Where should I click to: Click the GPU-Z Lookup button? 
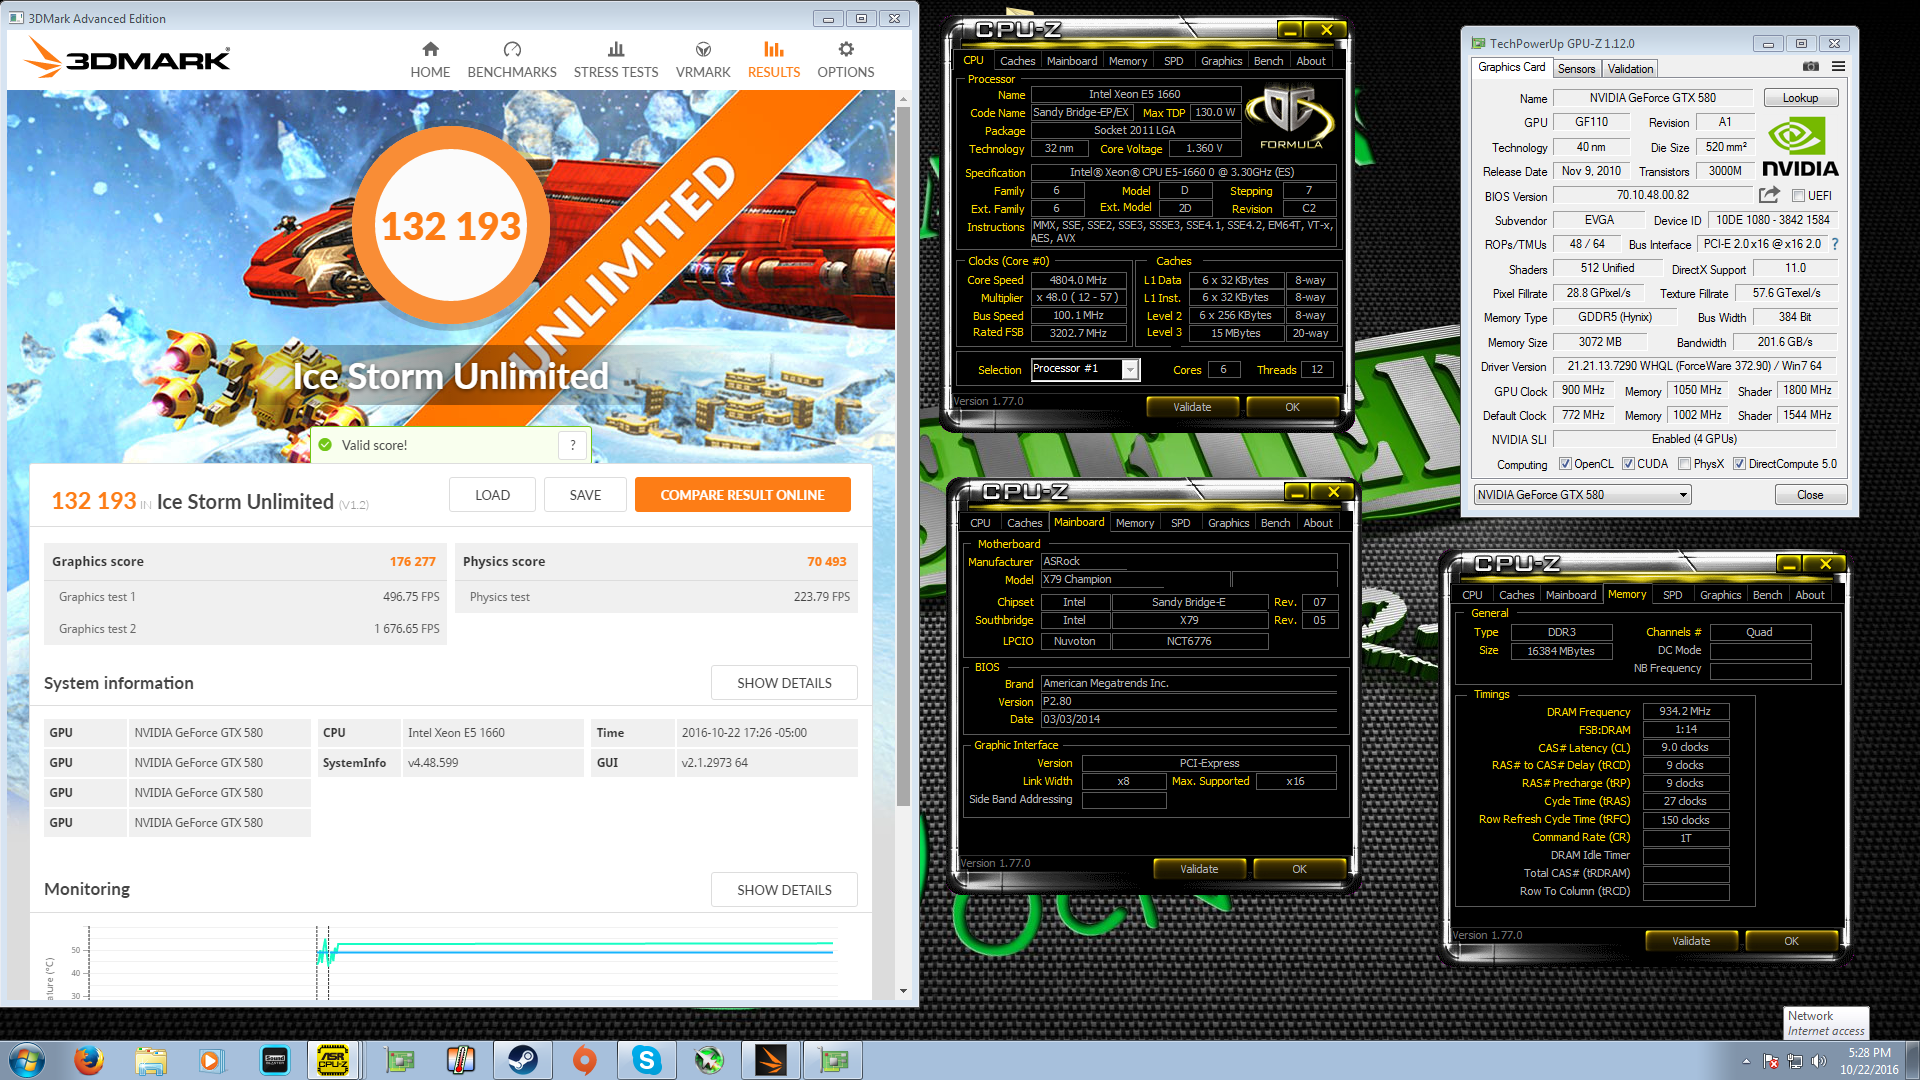pyautogui.click(x=1800, y=98)
